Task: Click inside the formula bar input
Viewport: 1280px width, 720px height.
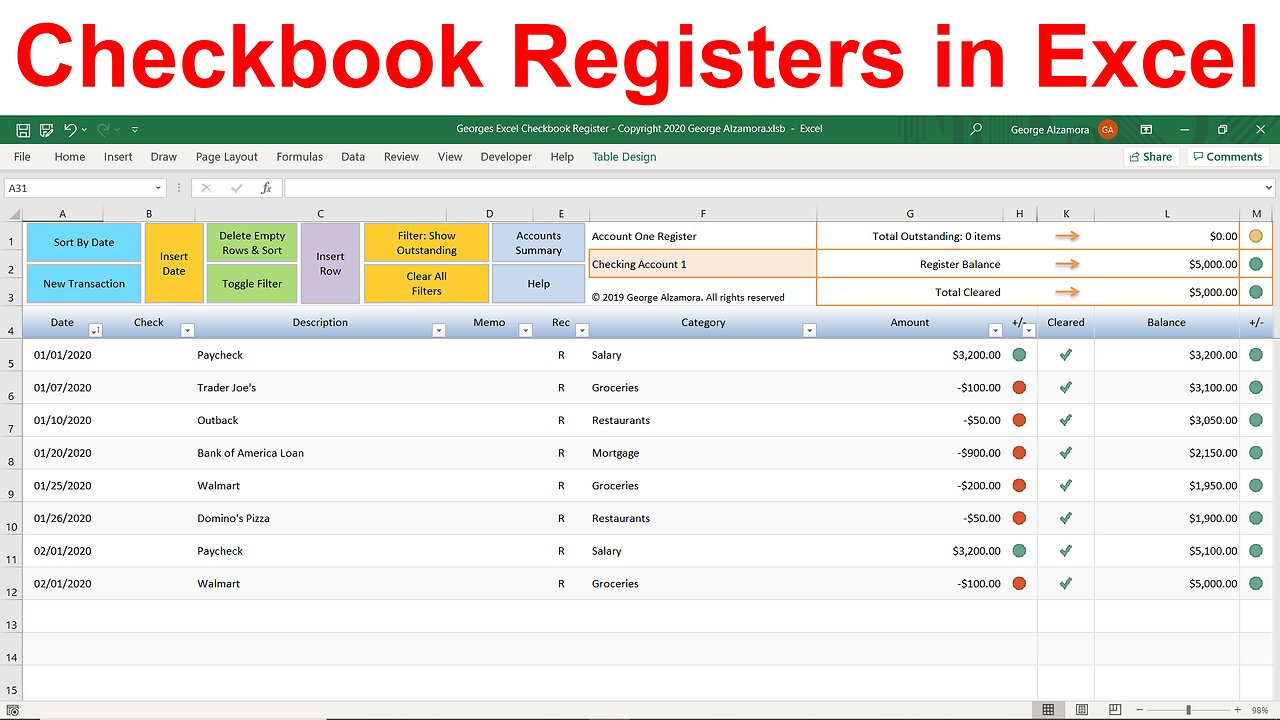Action: pyautogui.click(x=772, y=188)
